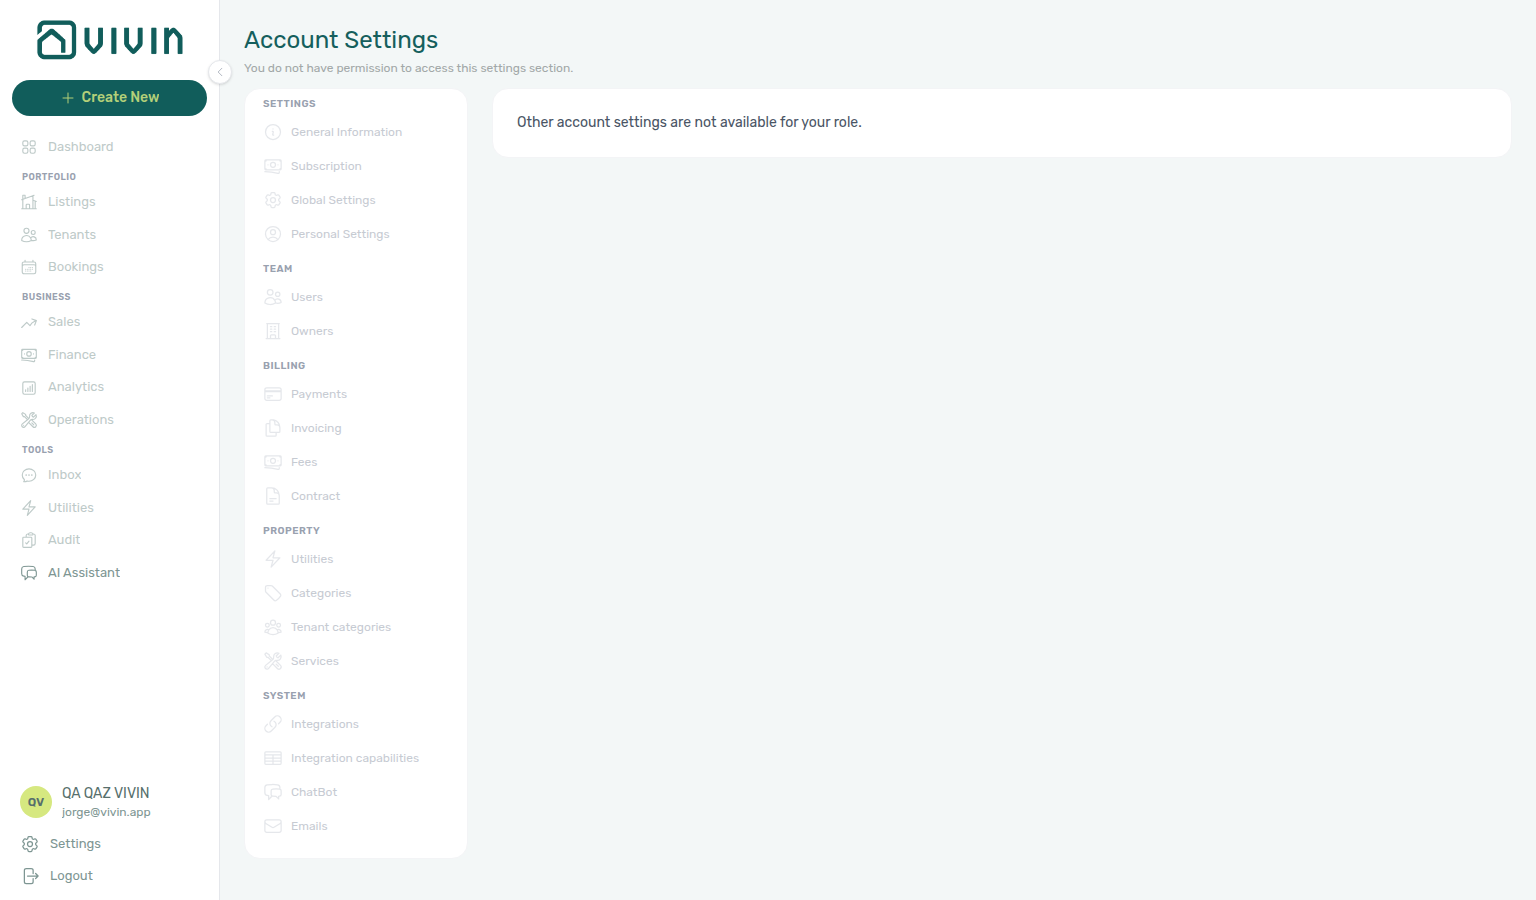Log out using Logout link
The height and width of the screenshot is (900, 1536).
tap(71, 876)
